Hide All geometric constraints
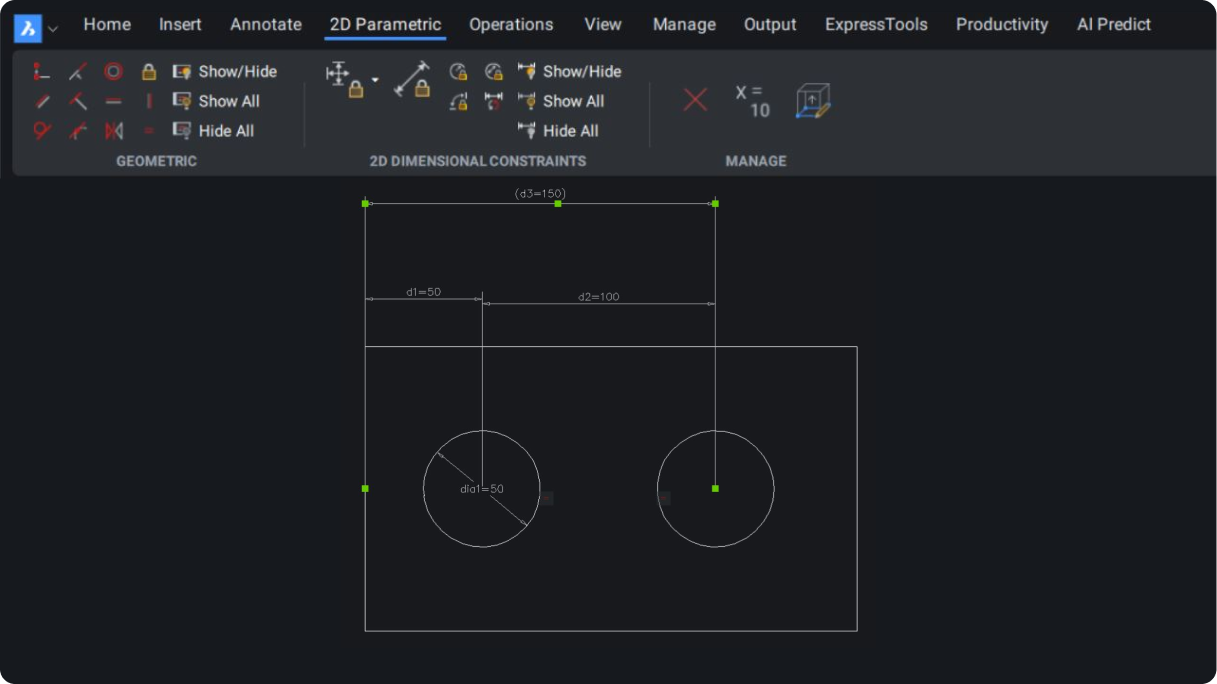 pyautogui.click(x=214, y=131)
